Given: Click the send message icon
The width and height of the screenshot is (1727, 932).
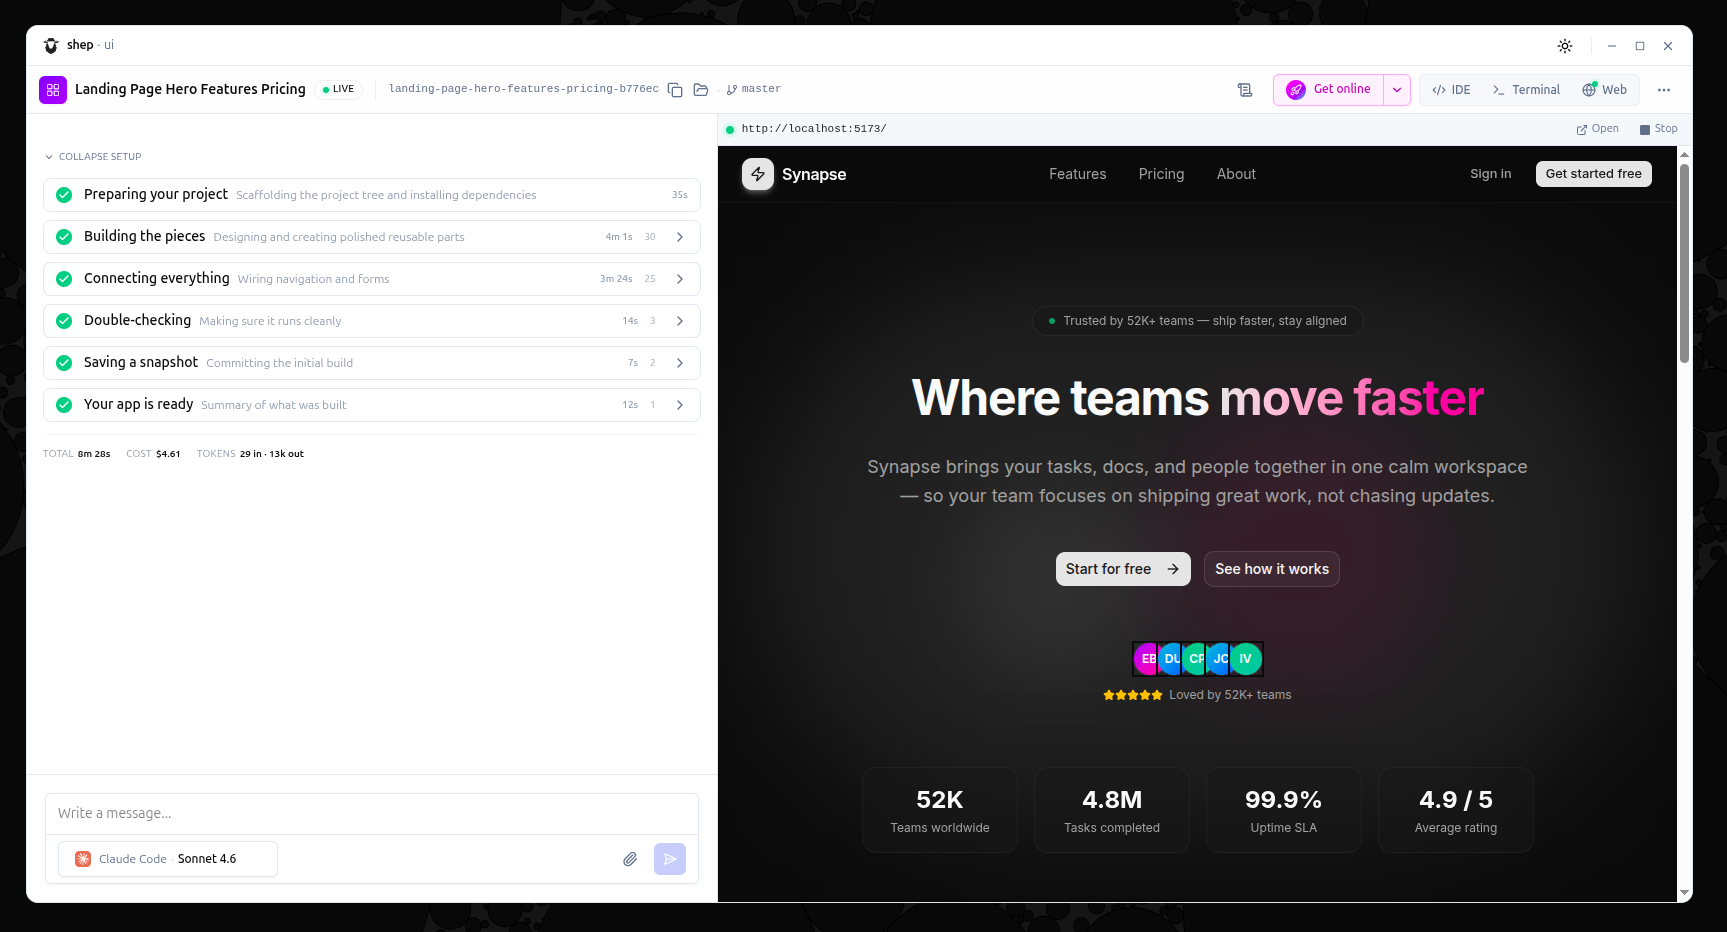Looking at the screenshot, I should [670, 858].
